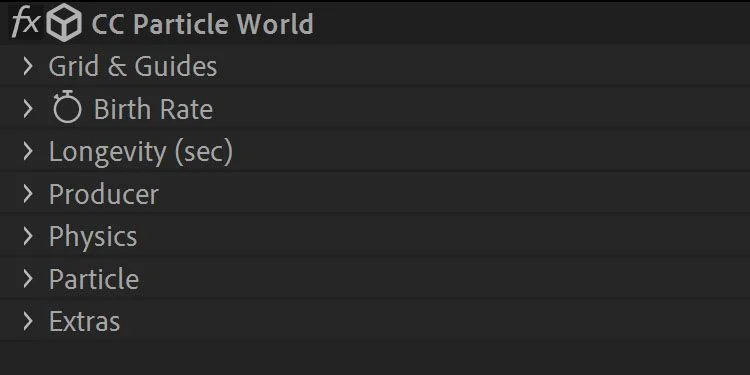
Task: Expand the Physics settings chevron
Action: pyautogui.click(x=28, y=236)
